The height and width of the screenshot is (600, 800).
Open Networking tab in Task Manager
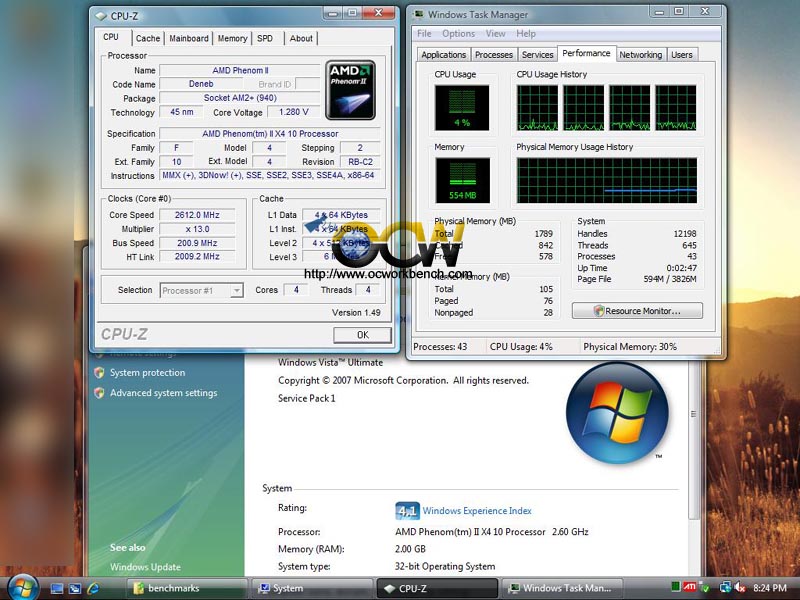pos(641,55)
